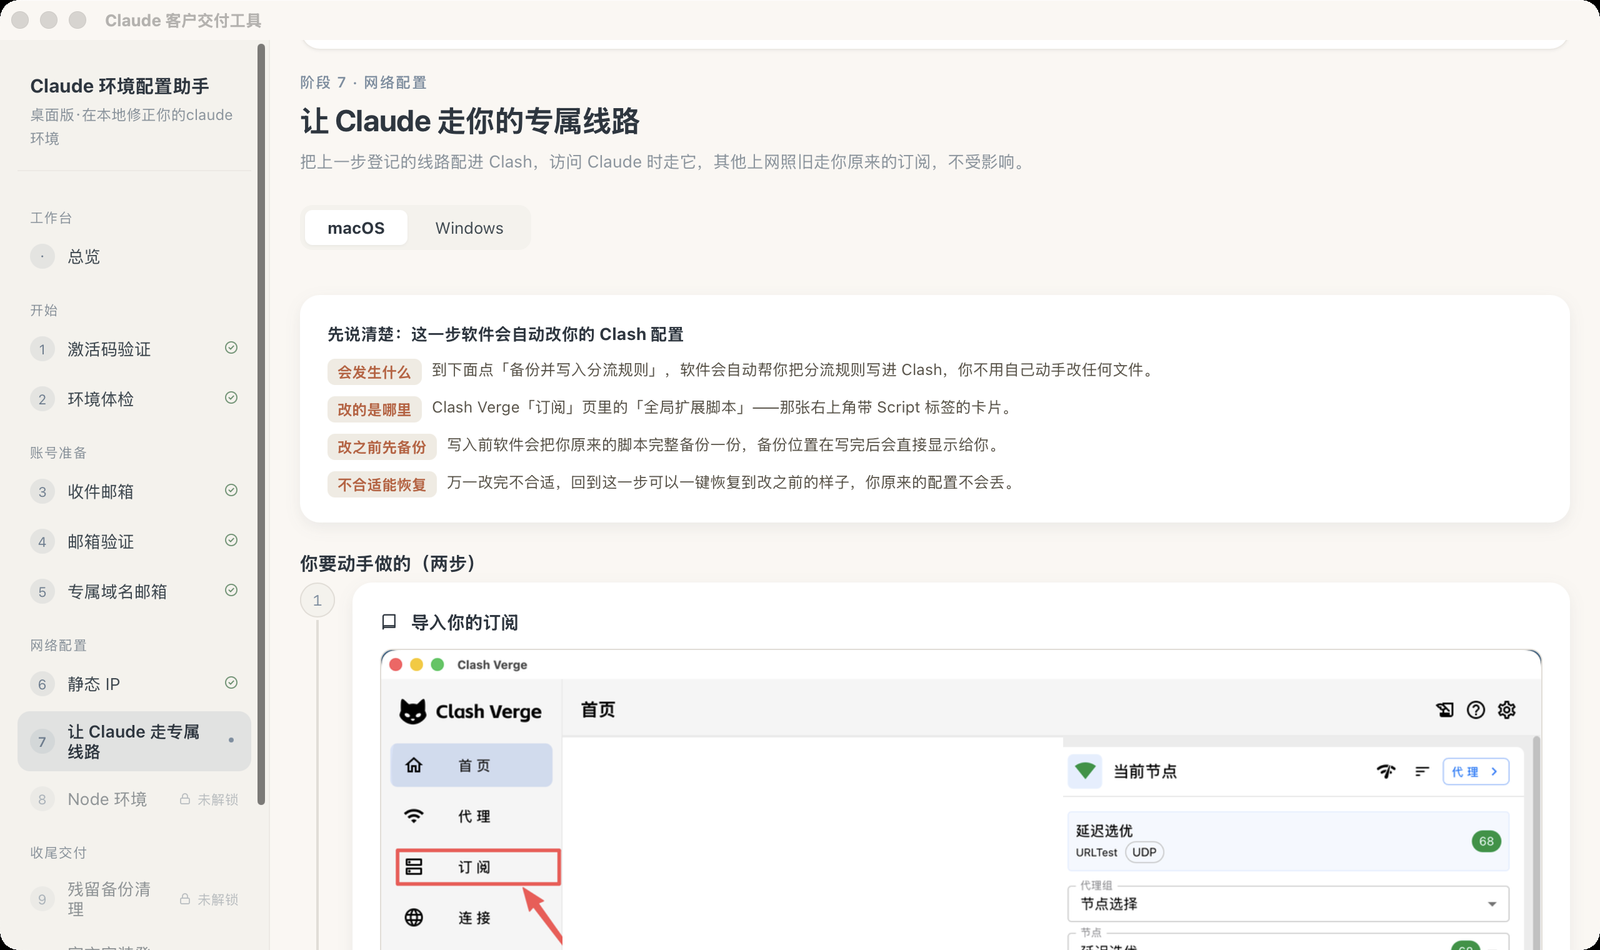Click the status dot on 让 Claude 走专属线路
This screenshot has height=950, width=1600.
pos(231,740)
